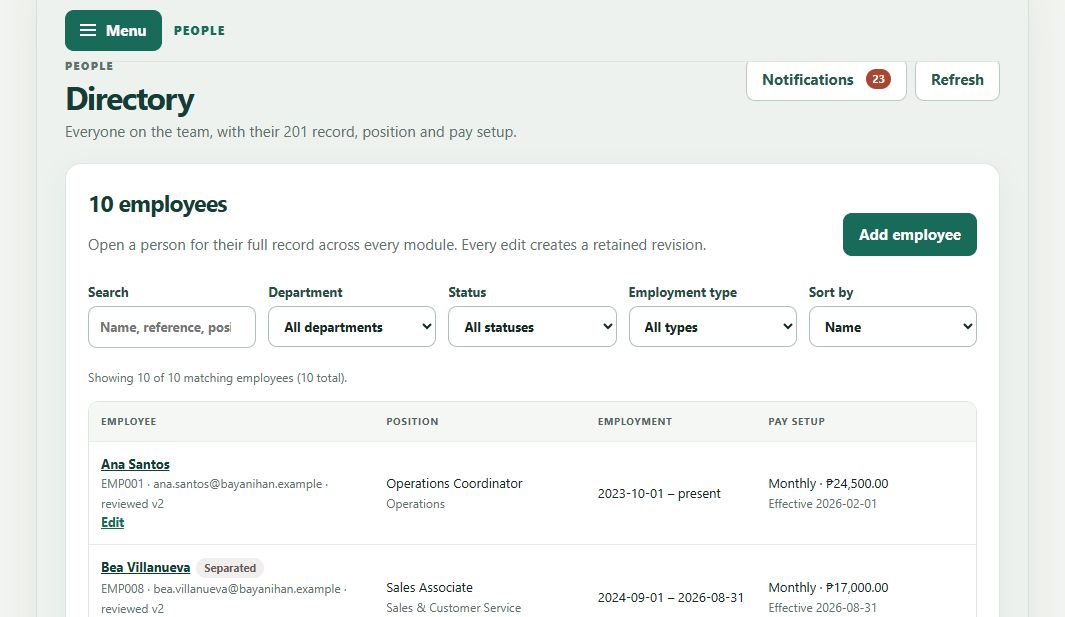Click Effective 2026-02-01 text
The image size is (1065, 617).
pos(823,504)
